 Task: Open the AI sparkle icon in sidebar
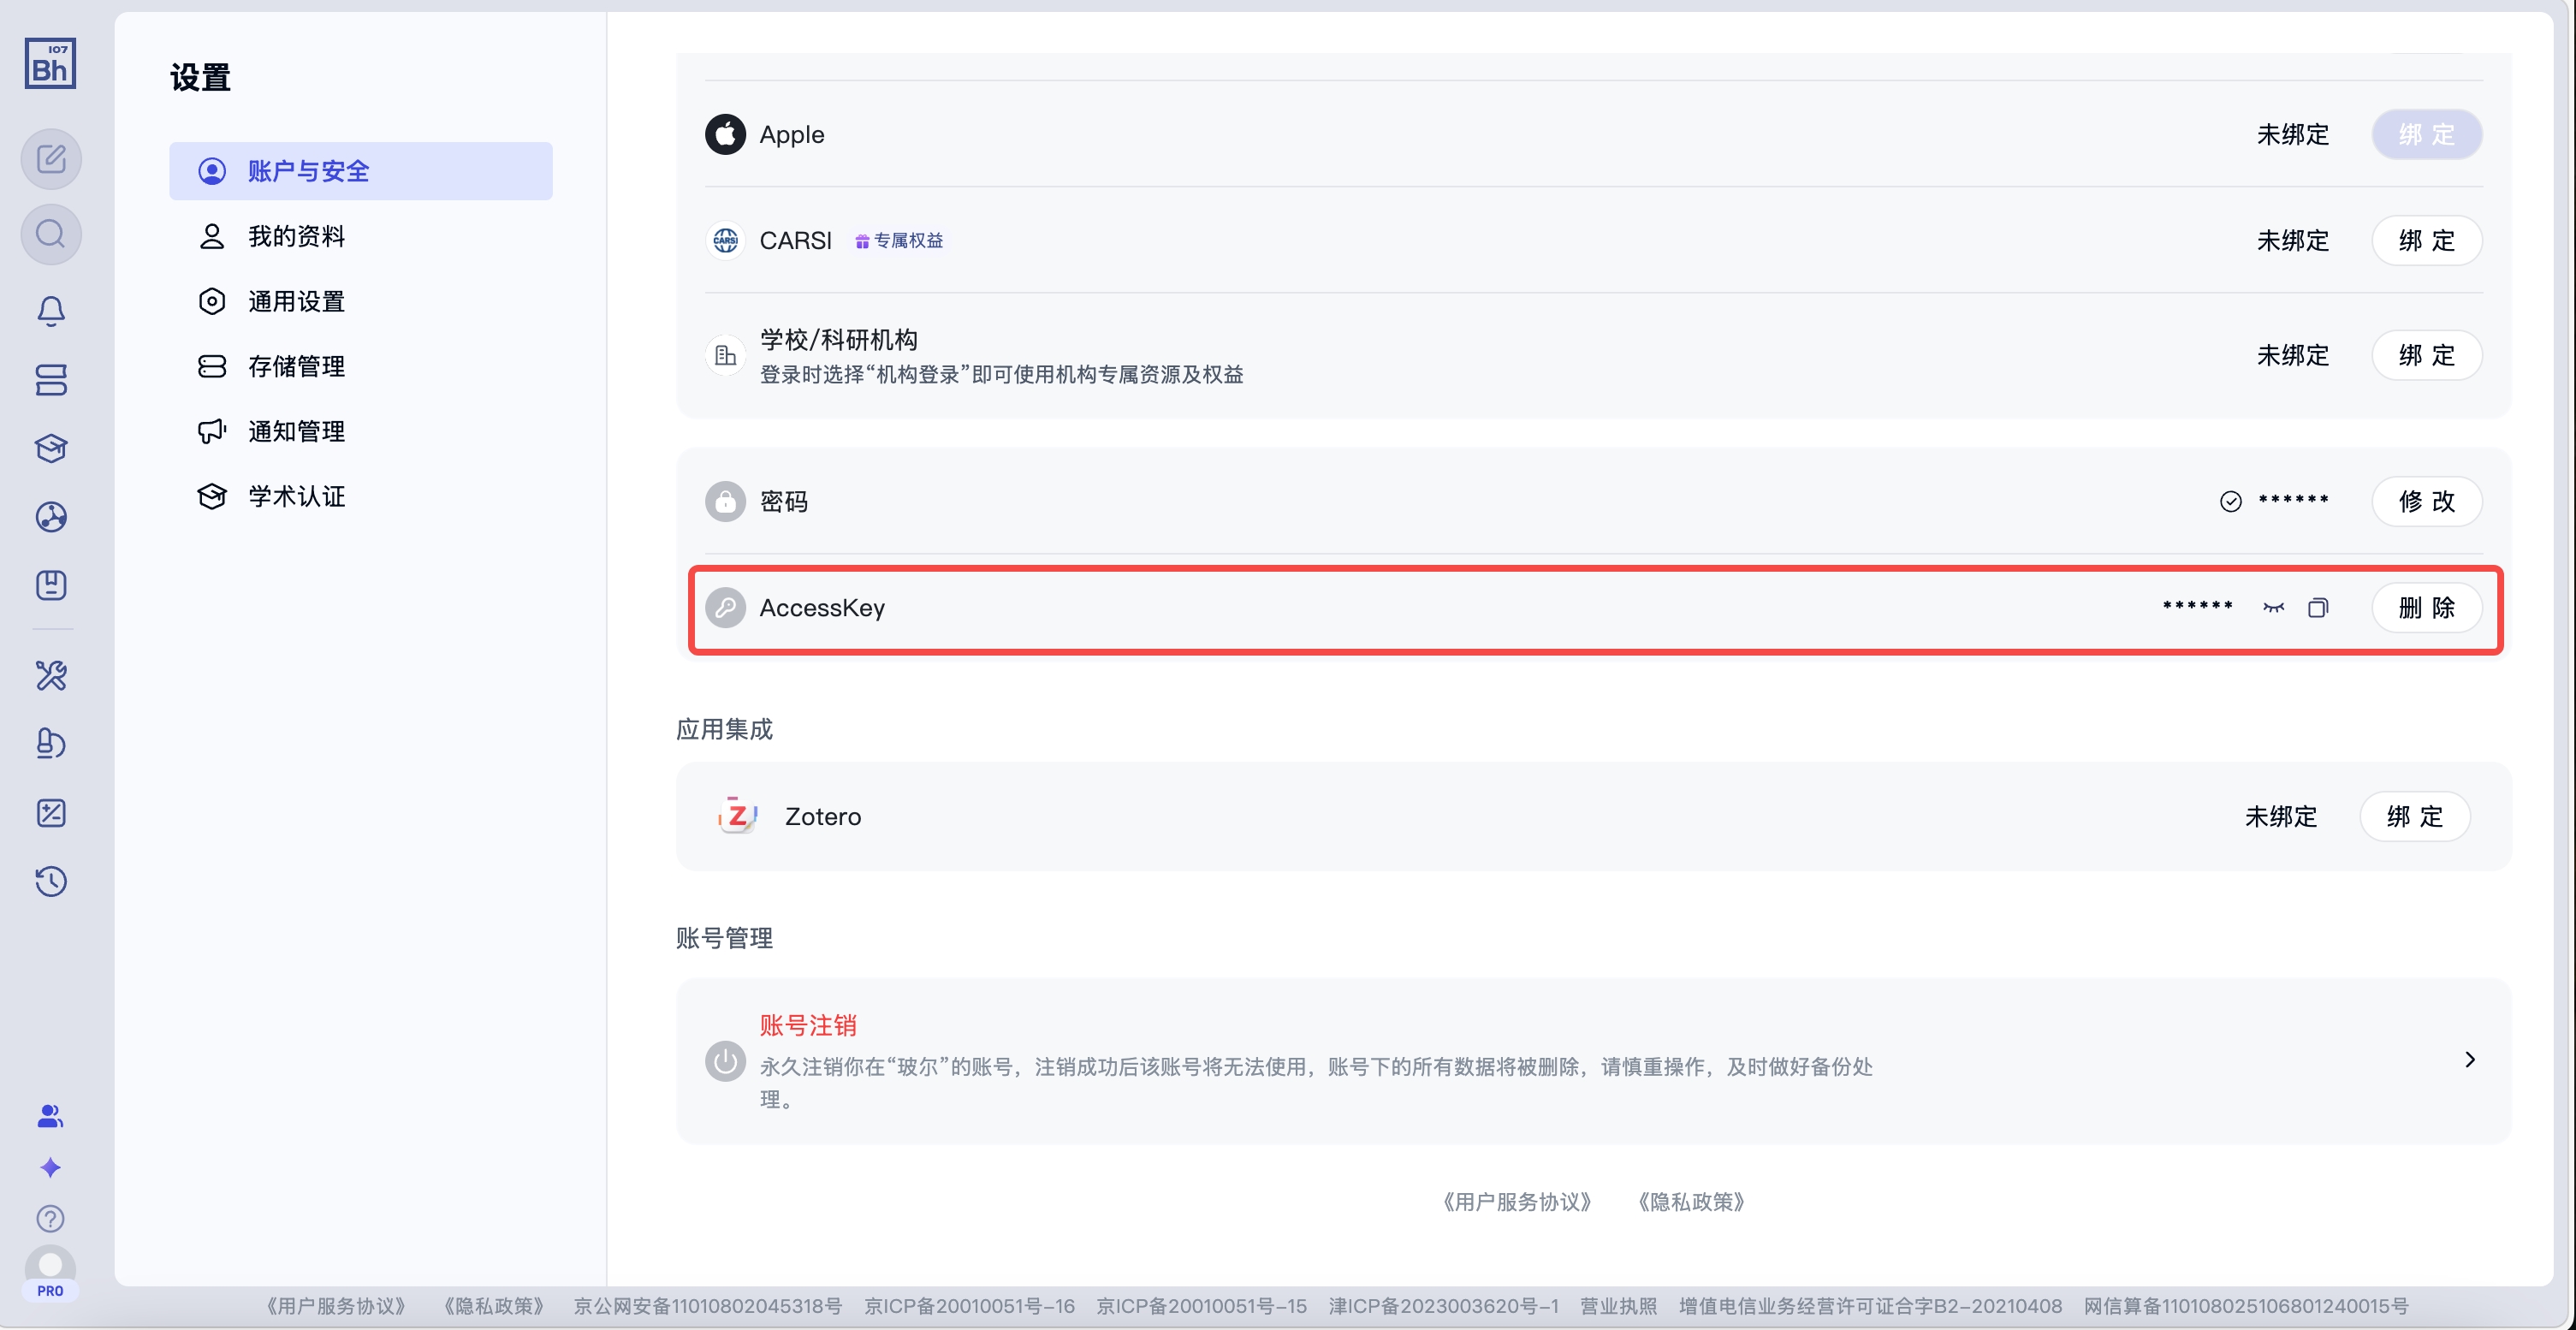[51, 1167]
